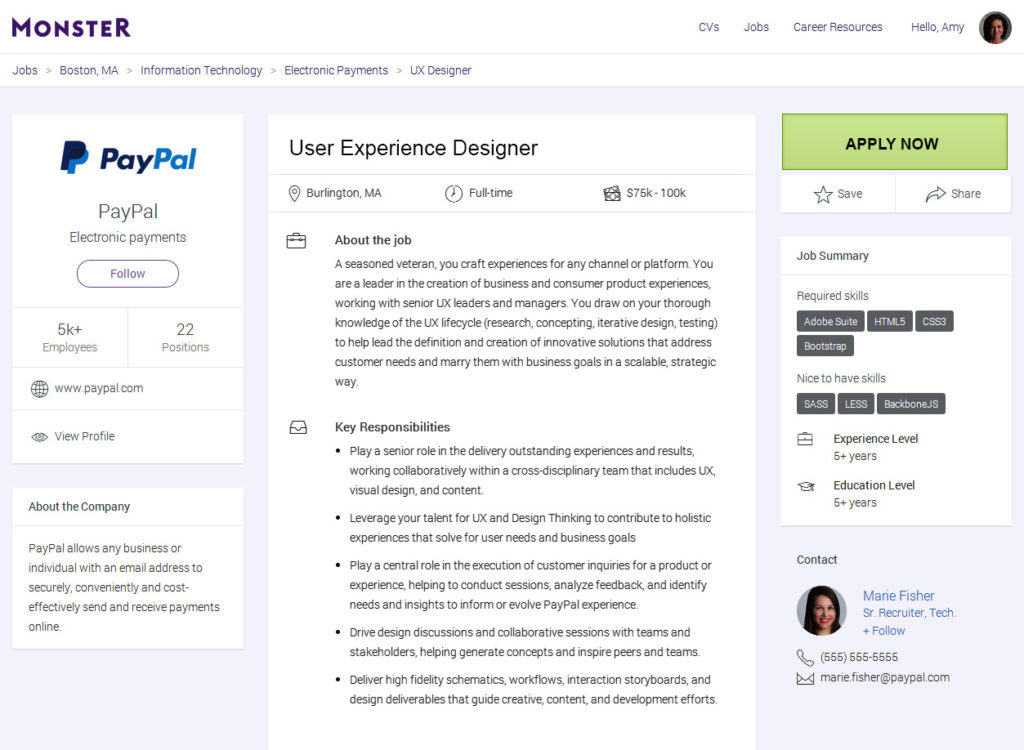Select the LESS skill tag
Screen dimensions: 1024x750
pyautogui.click(x=856, y=404)
